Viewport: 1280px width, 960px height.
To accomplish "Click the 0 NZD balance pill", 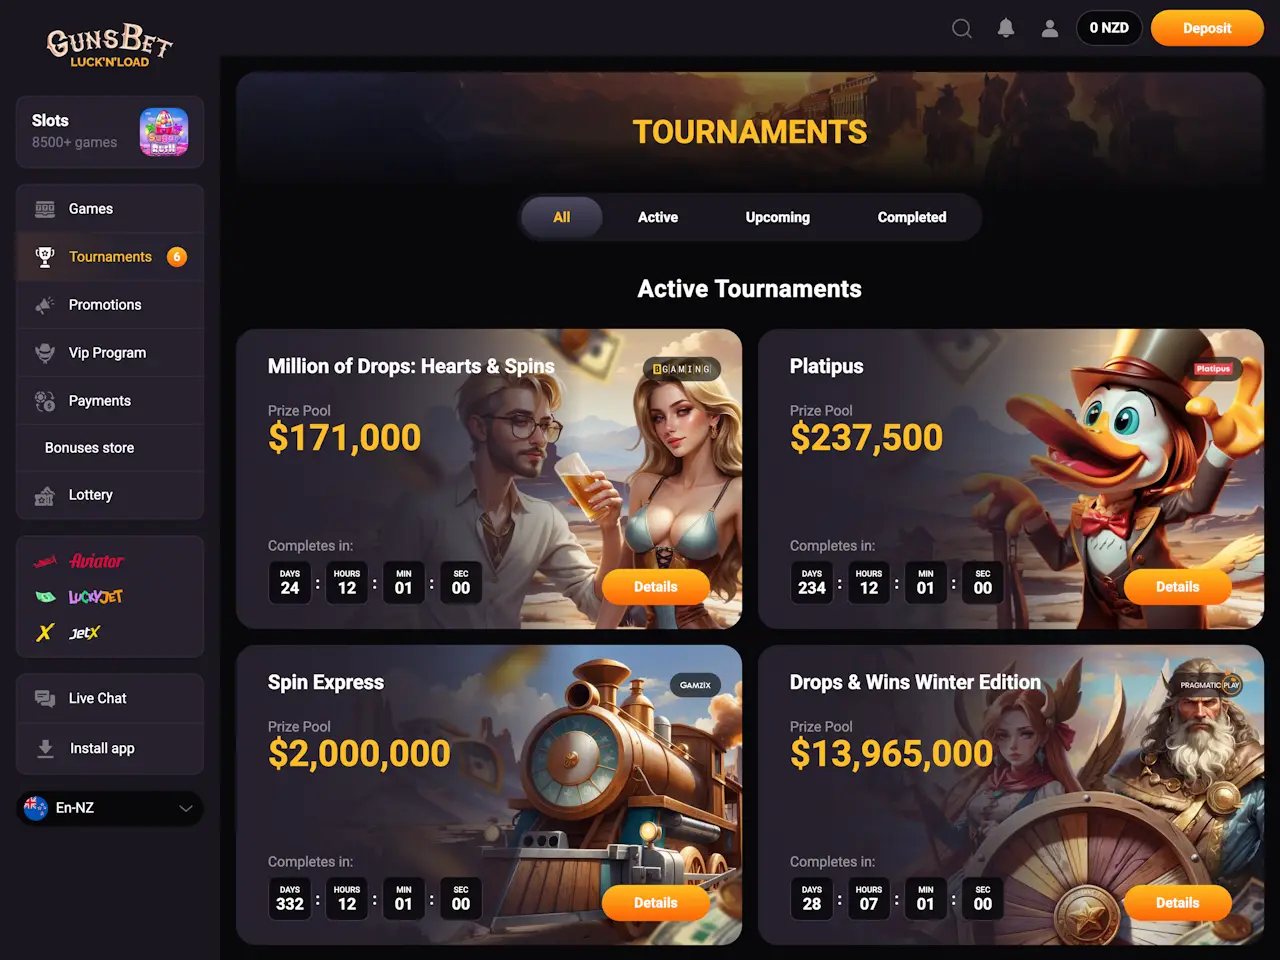I will click(x=1109, y=28).
